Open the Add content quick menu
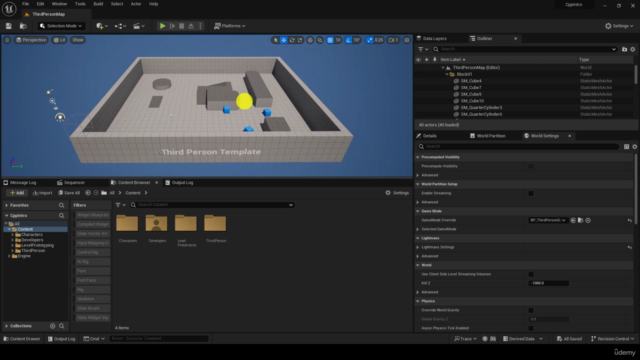The image size is (640, 360). [x=102, y=26]
